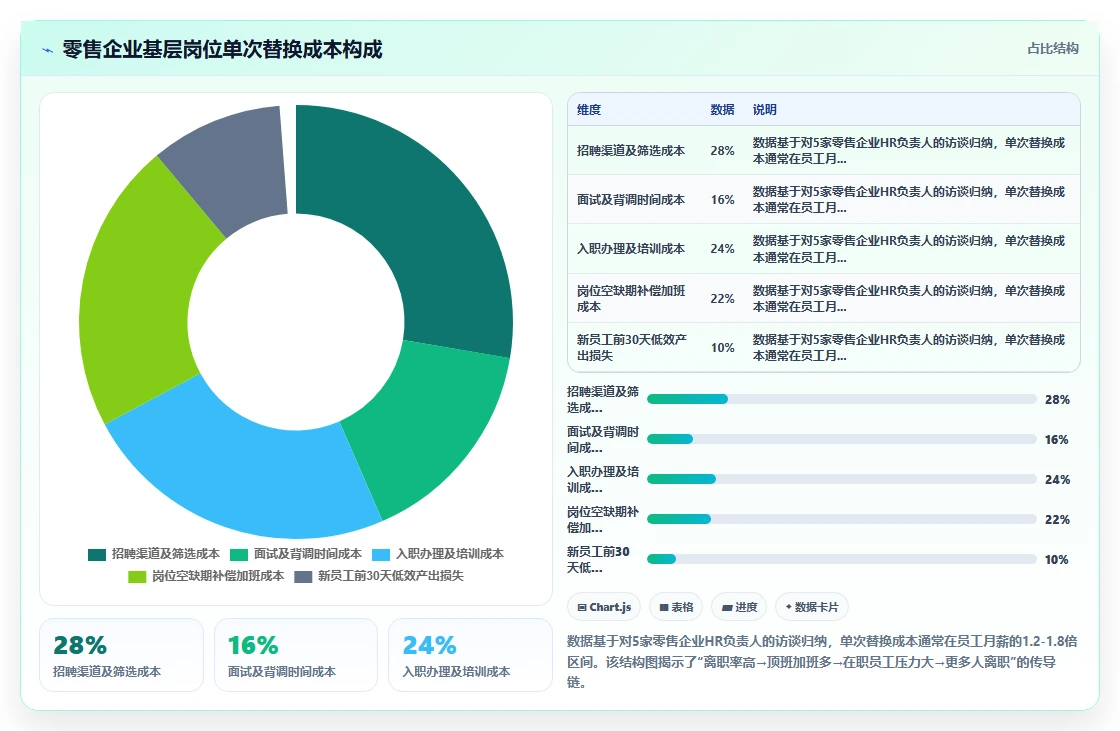Click the lightning icon beside the title
The width and height of the screenshot is (1120, 731).
tap(48, 50)
